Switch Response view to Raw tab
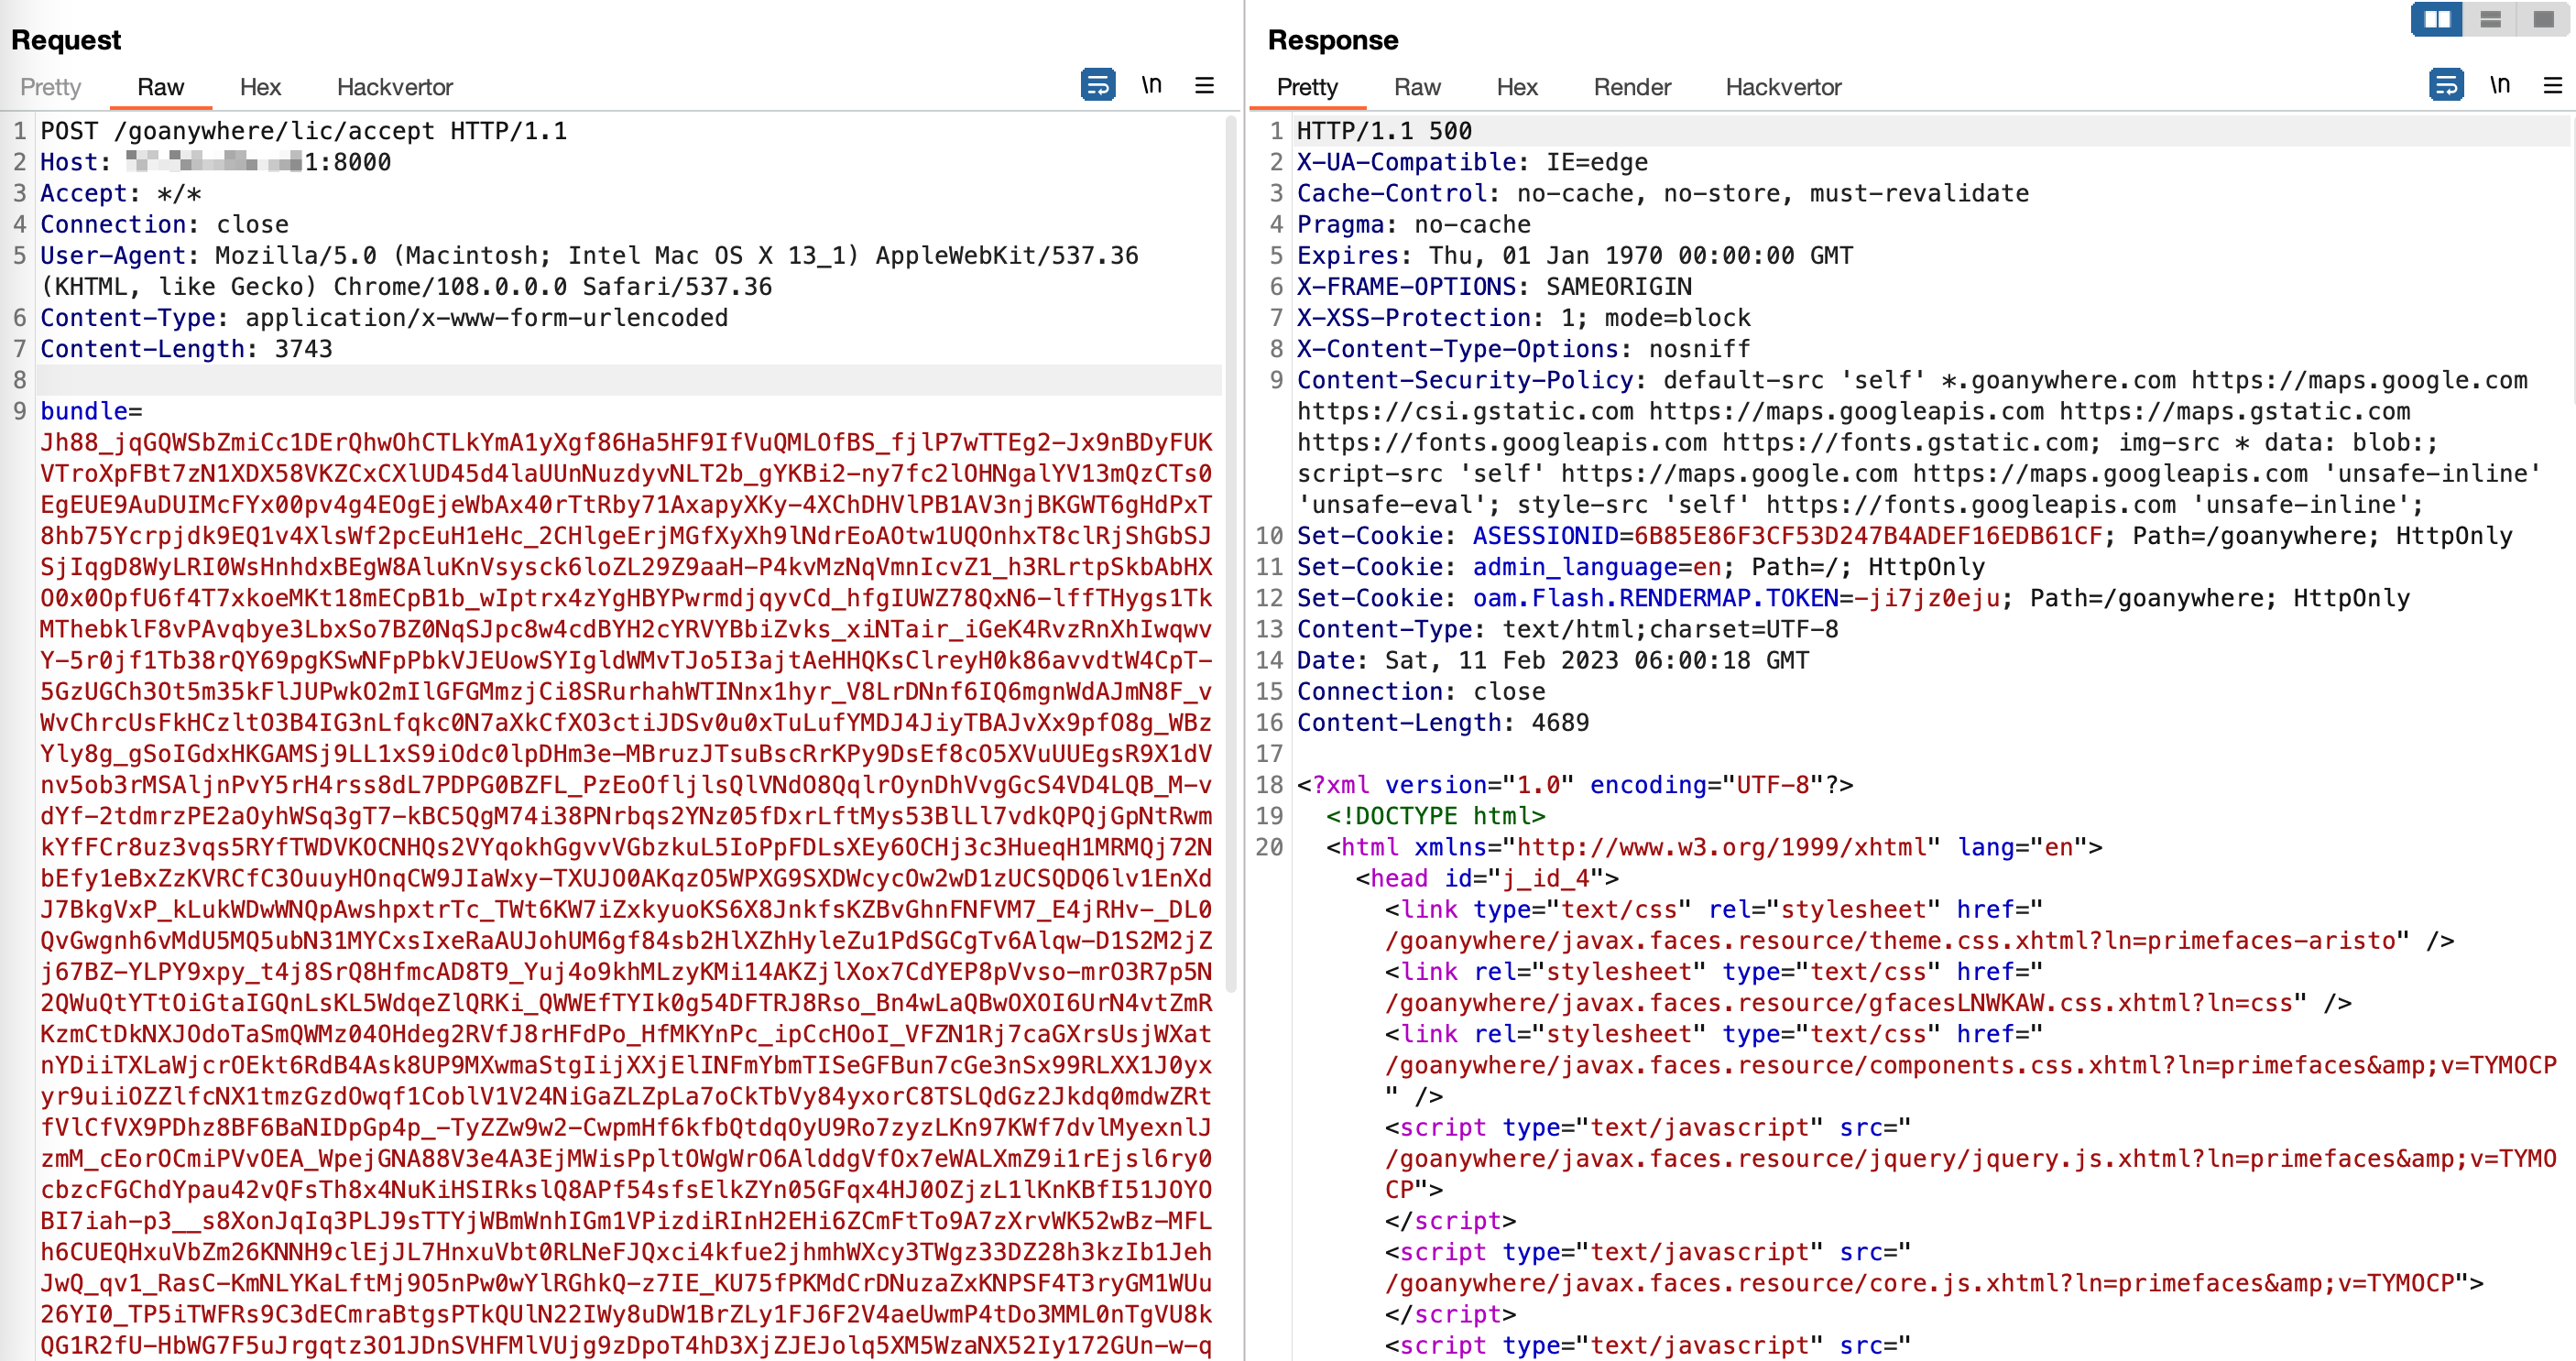 [1417, 87]
